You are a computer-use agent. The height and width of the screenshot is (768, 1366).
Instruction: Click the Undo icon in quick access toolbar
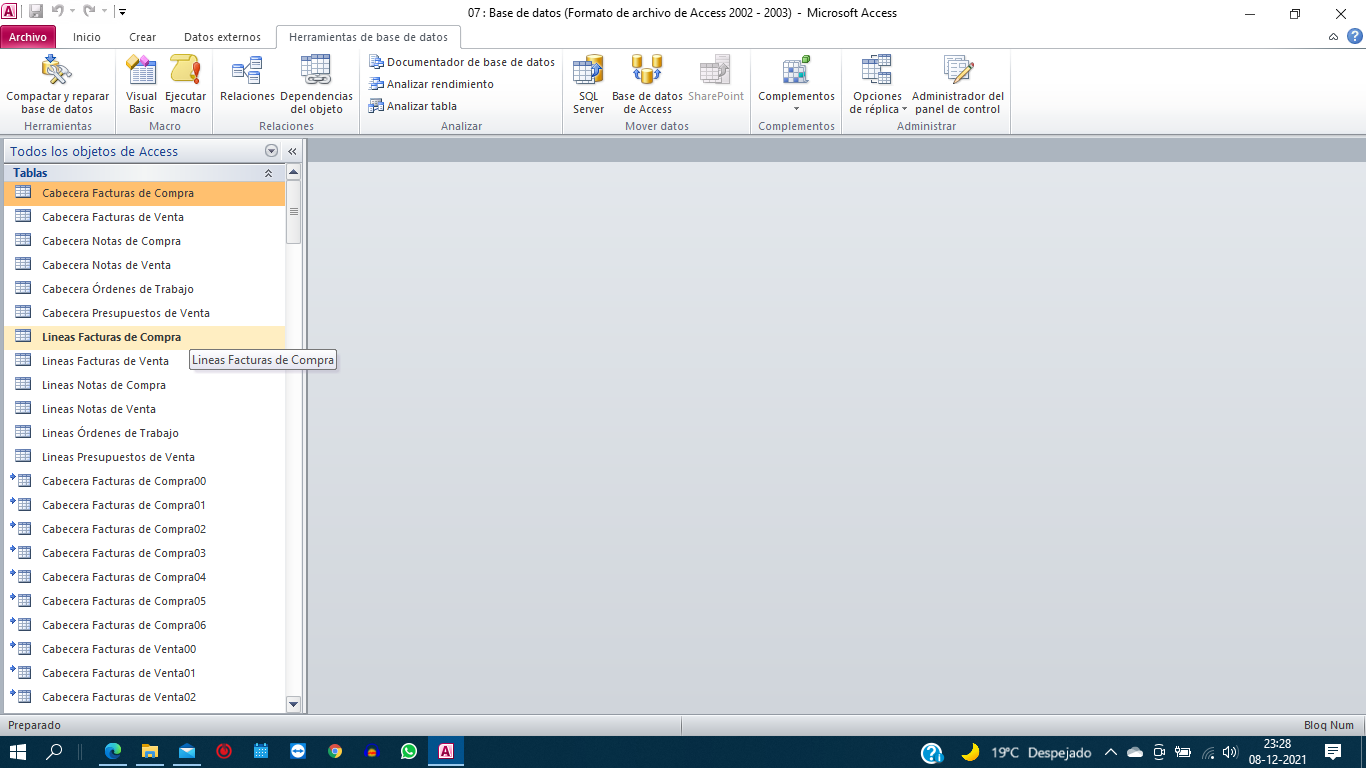(x=58, y=12)
